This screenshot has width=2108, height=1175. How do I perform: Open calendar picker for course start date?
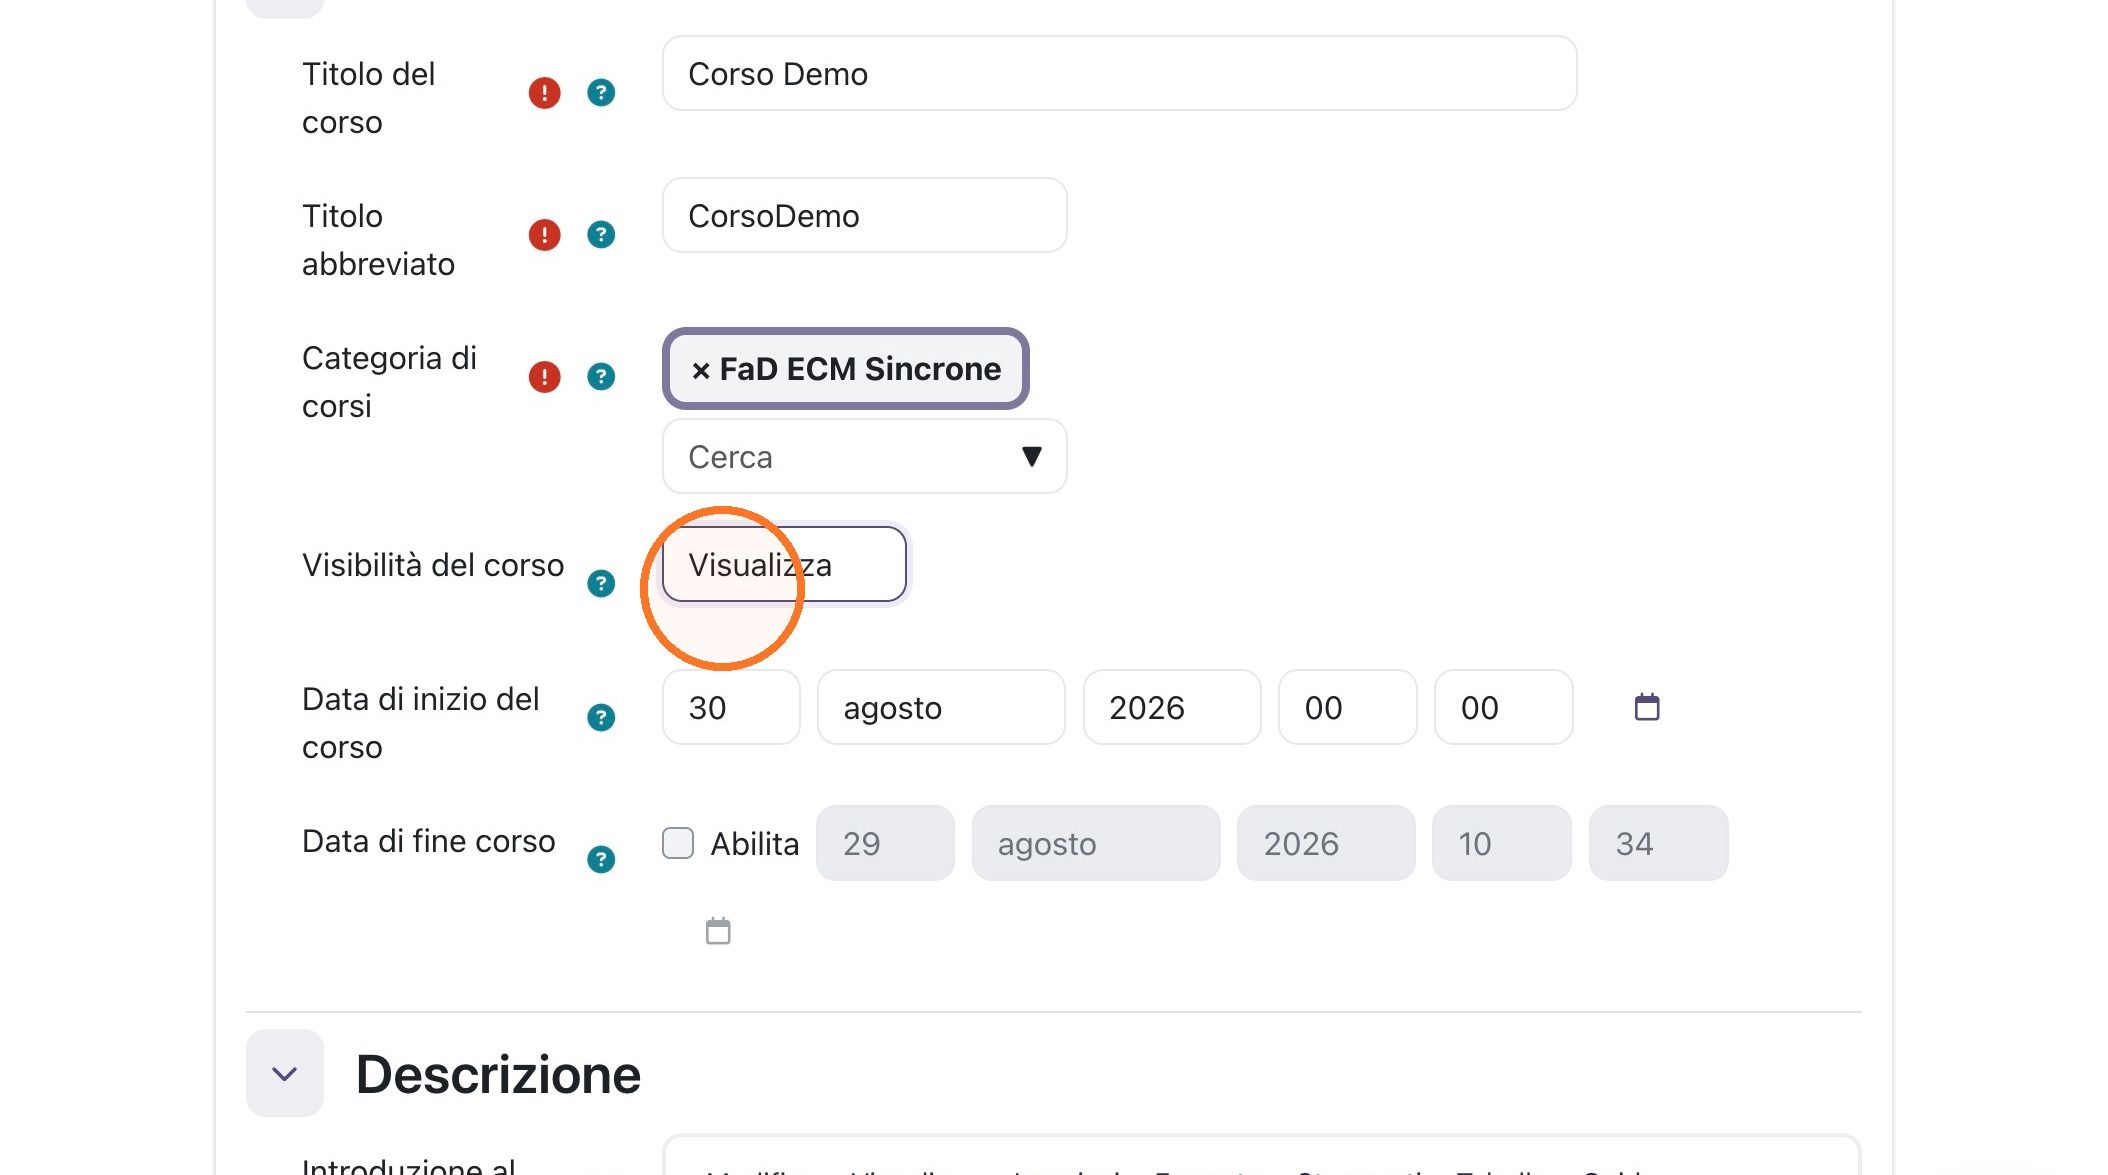[x=1647, y=707]
